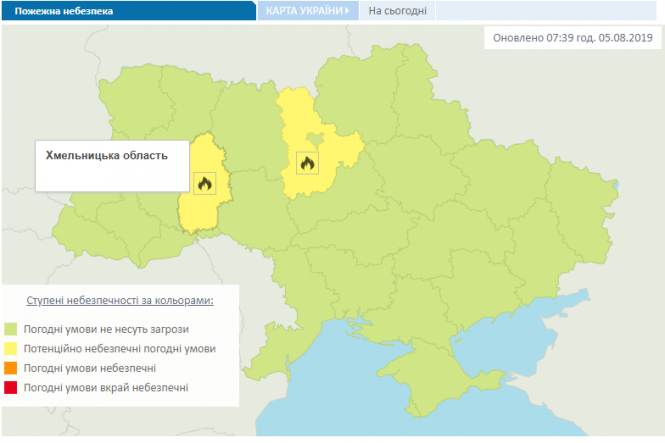Click the small arrow next to КАРТА УКРАЇНИ
Viewport: 665px width, 443px height.
coord(347,11)
